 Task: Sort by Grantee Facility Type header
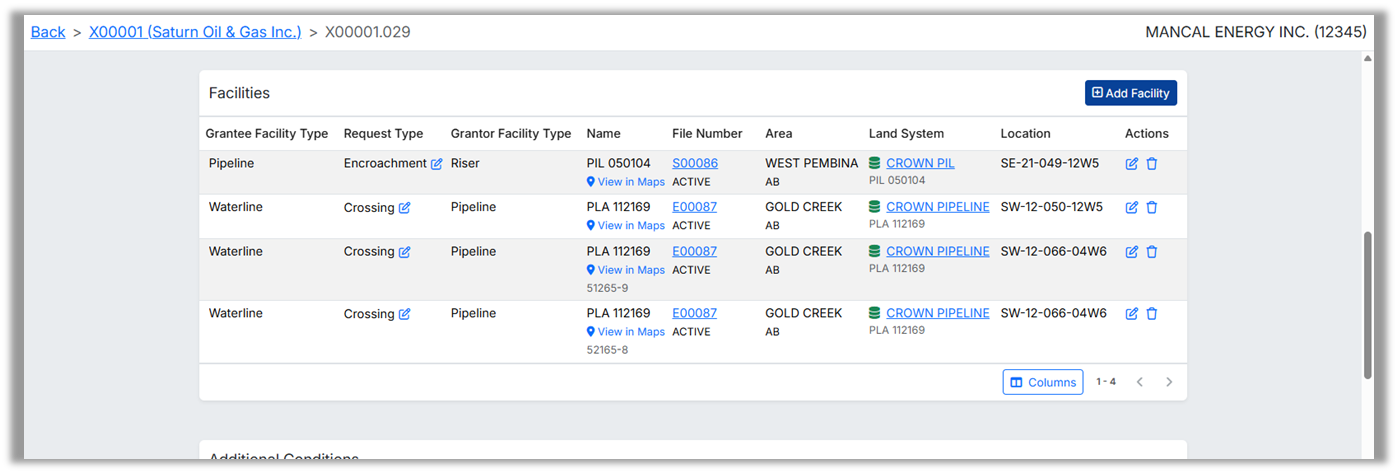coord(267,133)
